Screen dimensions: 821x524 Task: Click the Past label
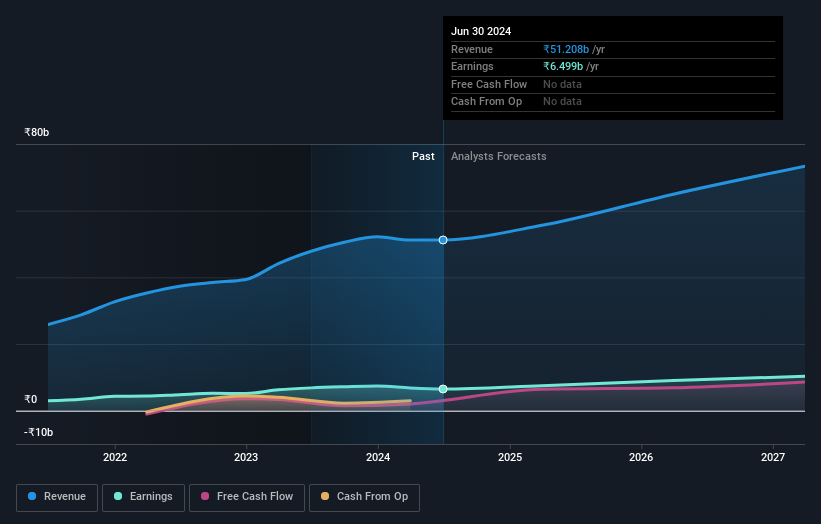pos(423,156)
